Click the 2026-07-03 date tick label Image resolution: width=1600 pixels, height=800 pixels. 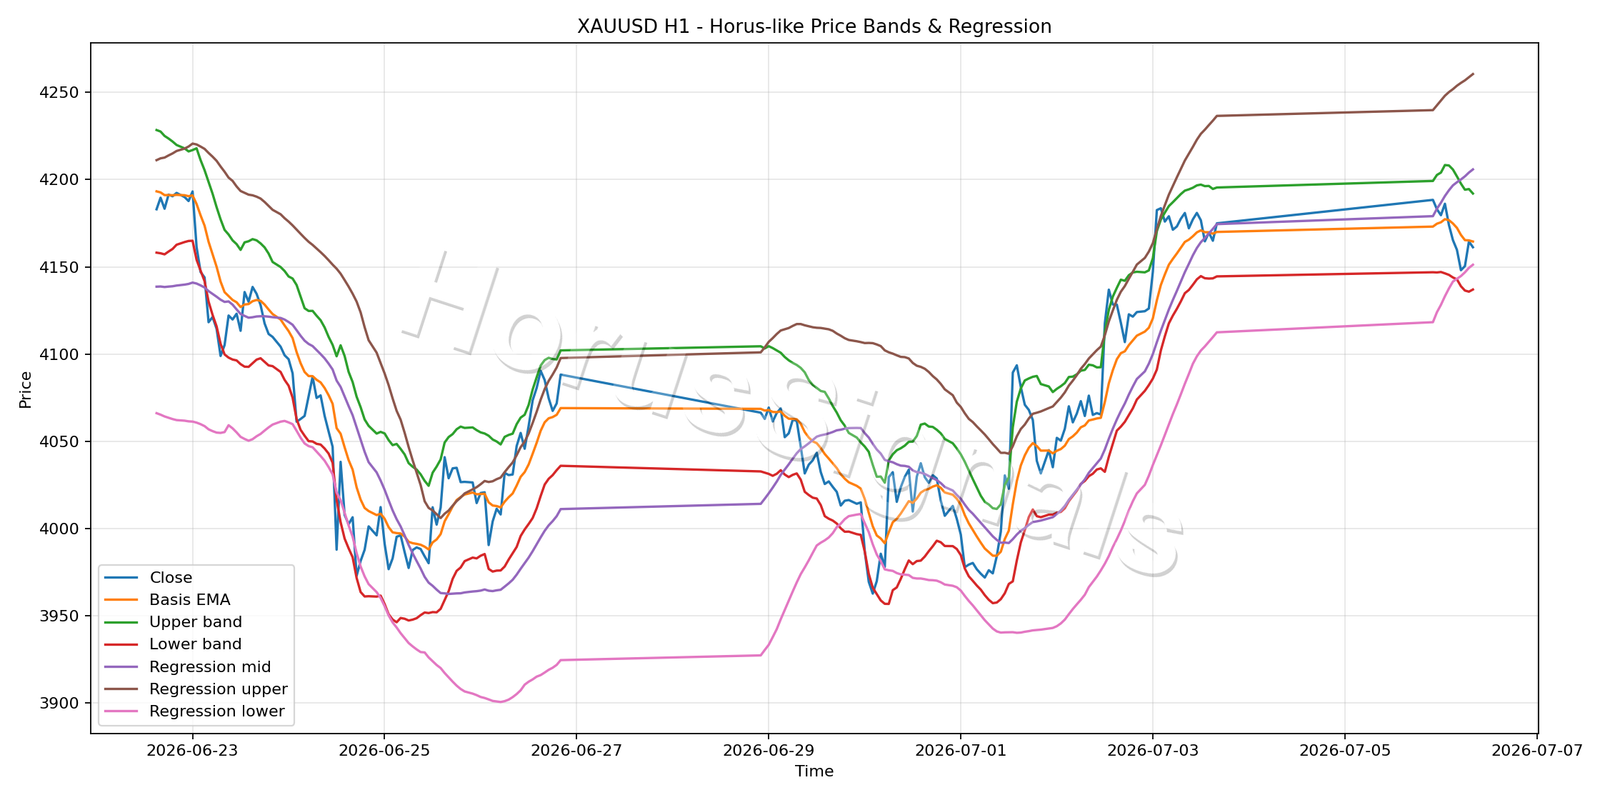coord(1152,750)
